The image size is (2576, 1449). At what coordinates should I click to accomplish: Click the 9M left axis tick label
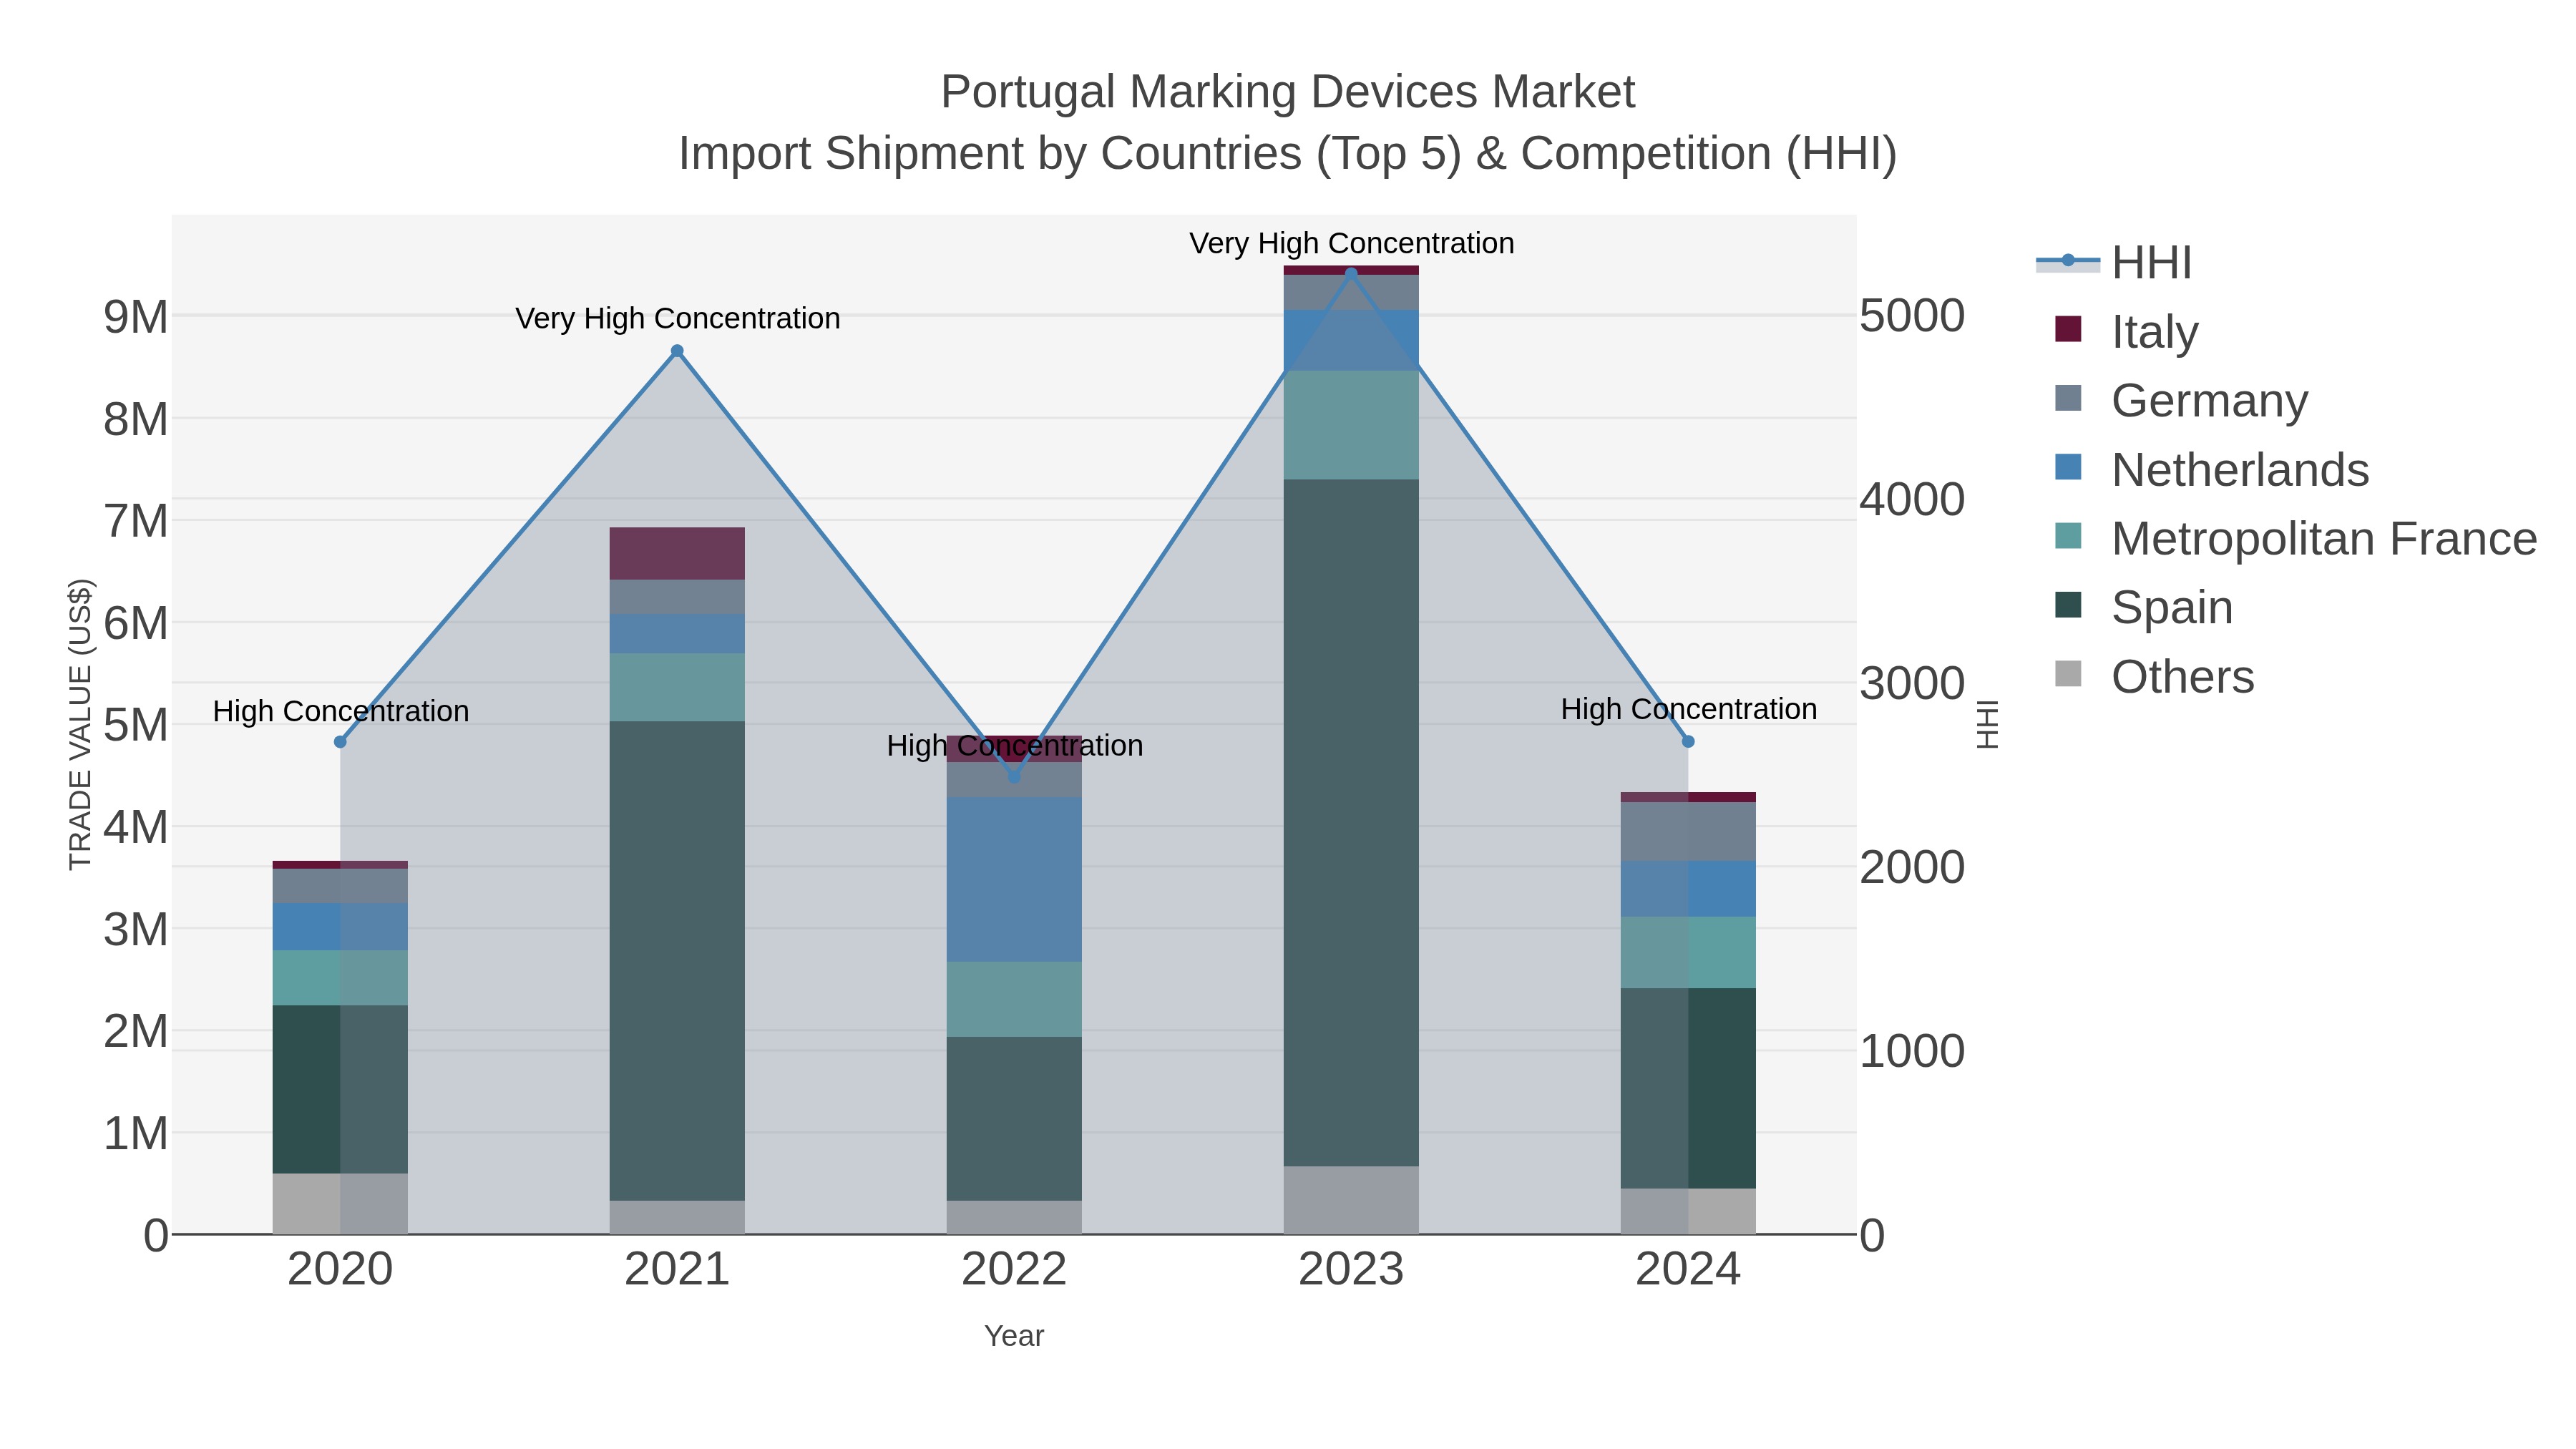click(x=136, y=316)
